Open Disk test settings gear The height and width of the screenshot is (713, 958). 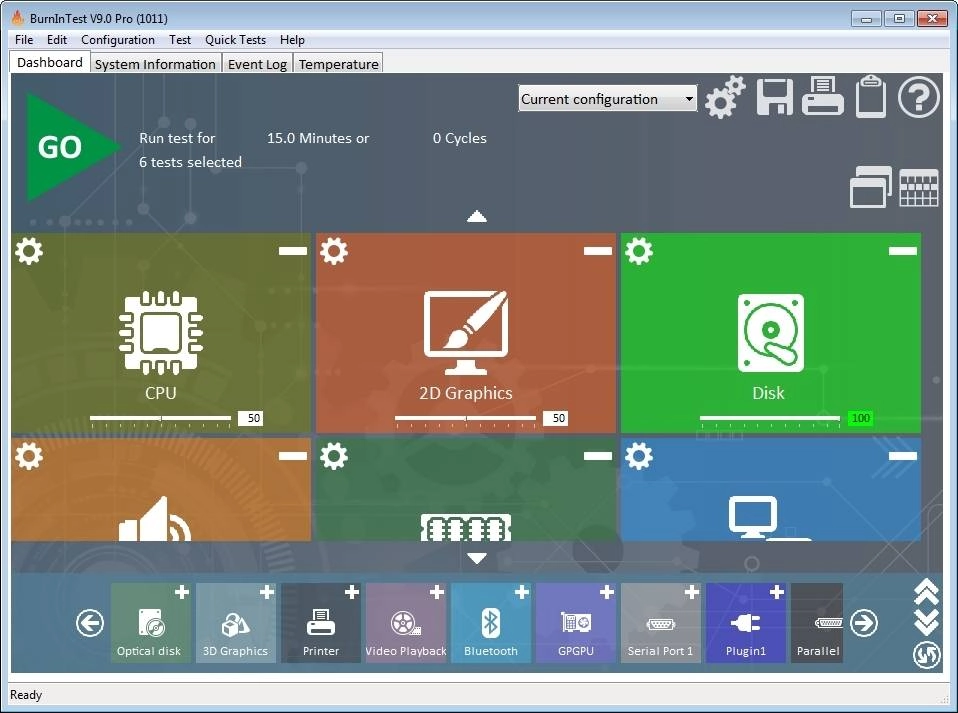point(639,250)
